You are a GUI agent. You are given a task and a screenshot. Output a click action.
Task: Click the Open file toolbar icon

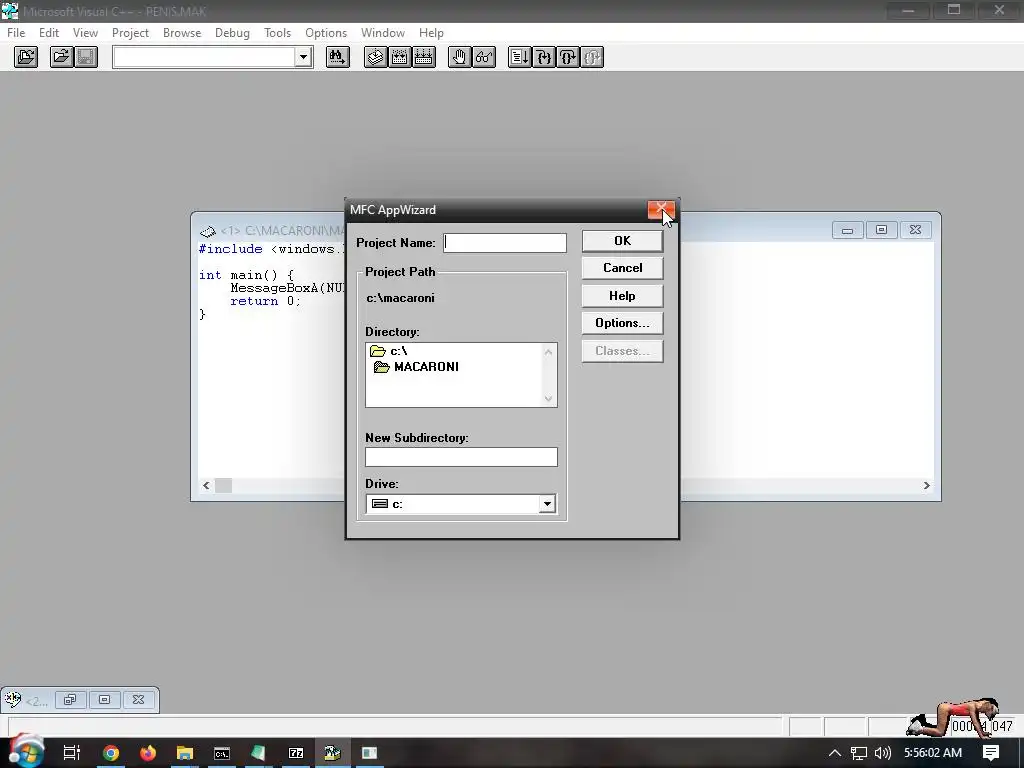[x=61, y=57]
